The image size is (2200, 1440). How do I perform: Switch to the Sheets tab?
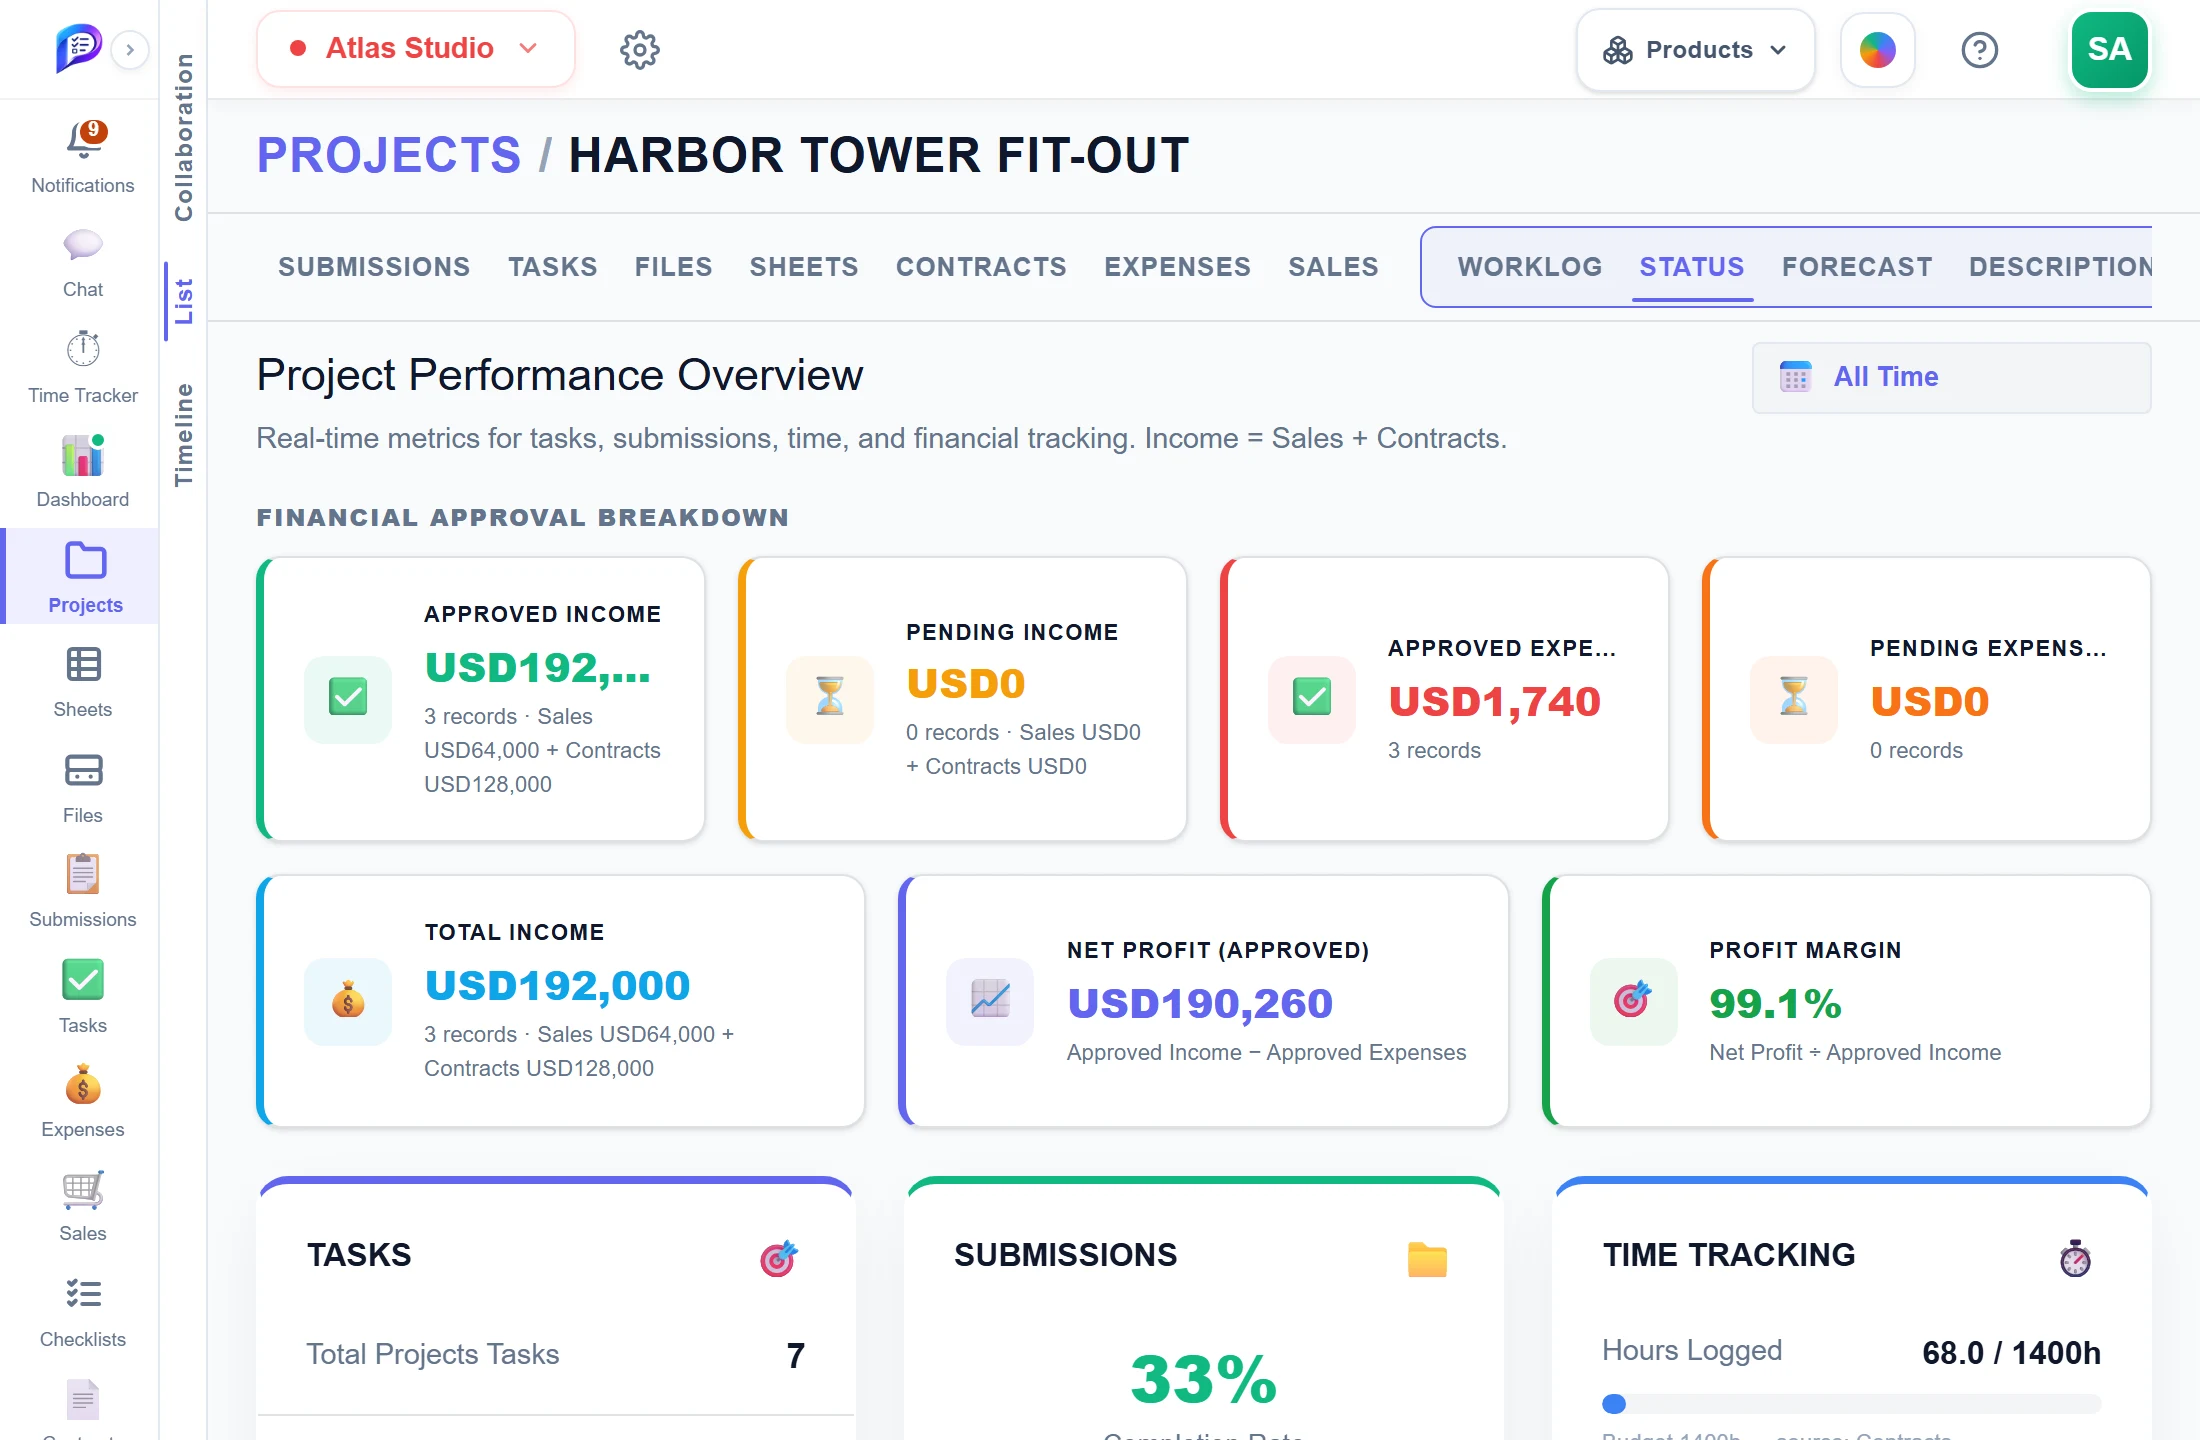click(804, 267)
